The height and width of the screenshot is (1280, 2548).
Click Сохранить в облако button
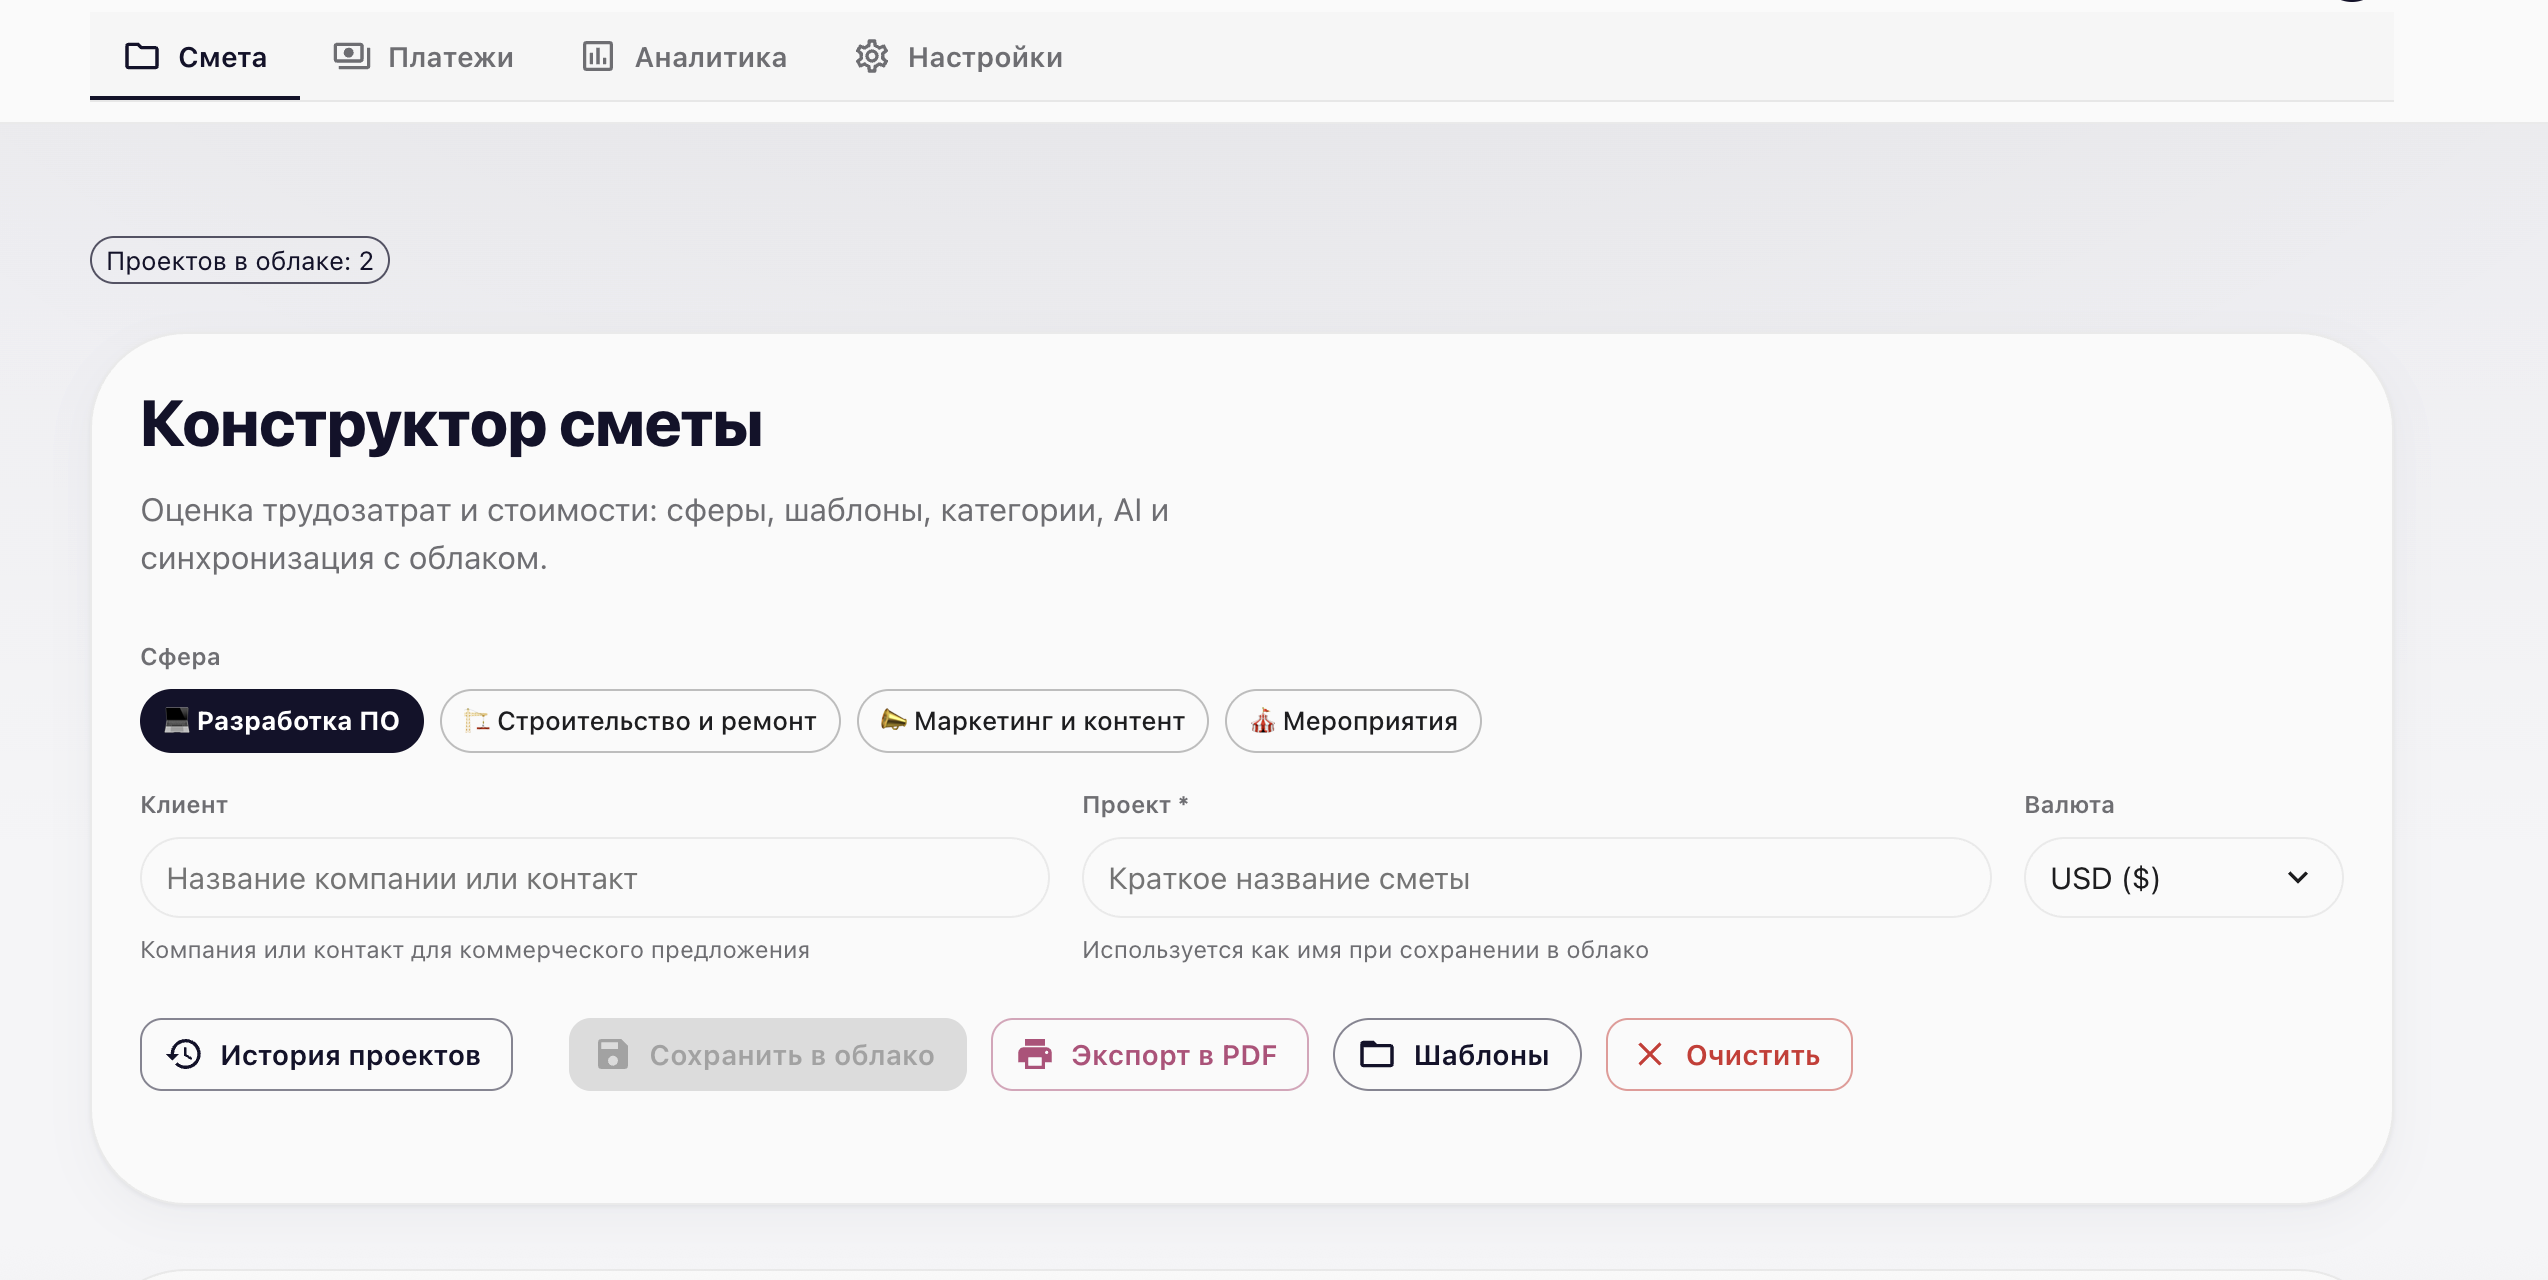tap(768, 1055)
